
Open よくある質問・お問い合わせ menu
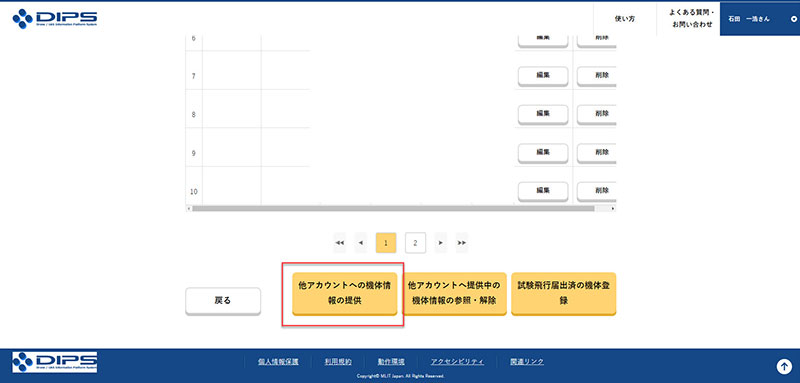click(691, 18)
